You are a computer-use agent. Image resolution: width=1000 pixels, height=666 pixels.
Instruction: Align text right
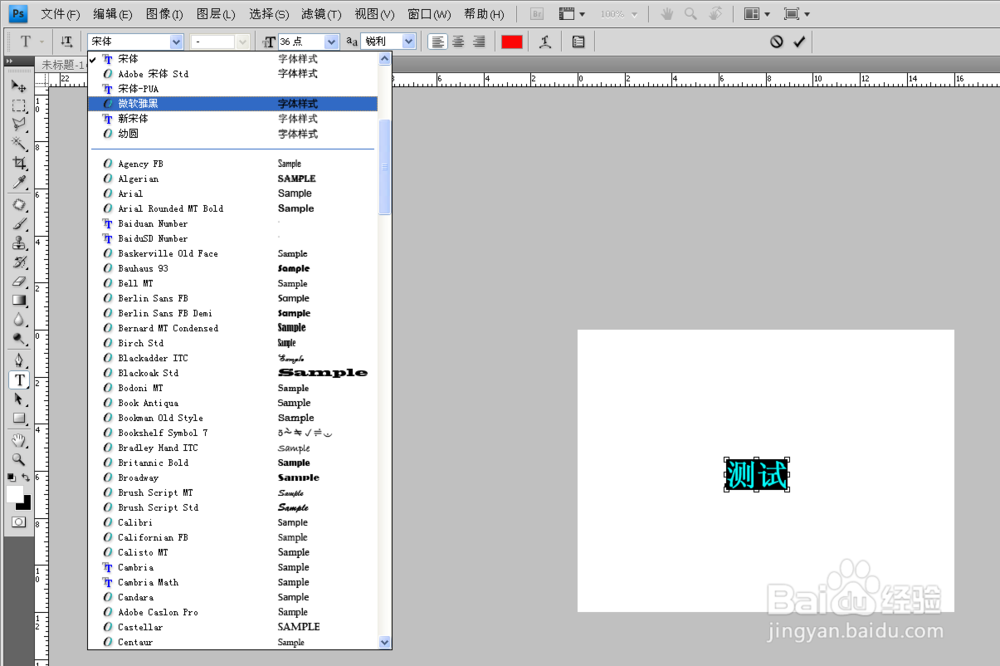click(x=479, y=41)
